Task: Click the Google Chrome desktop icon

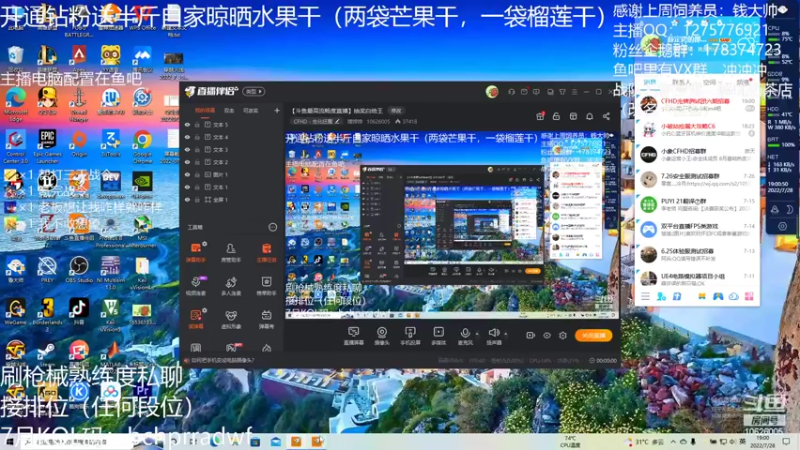Action: tap(142, 146)
